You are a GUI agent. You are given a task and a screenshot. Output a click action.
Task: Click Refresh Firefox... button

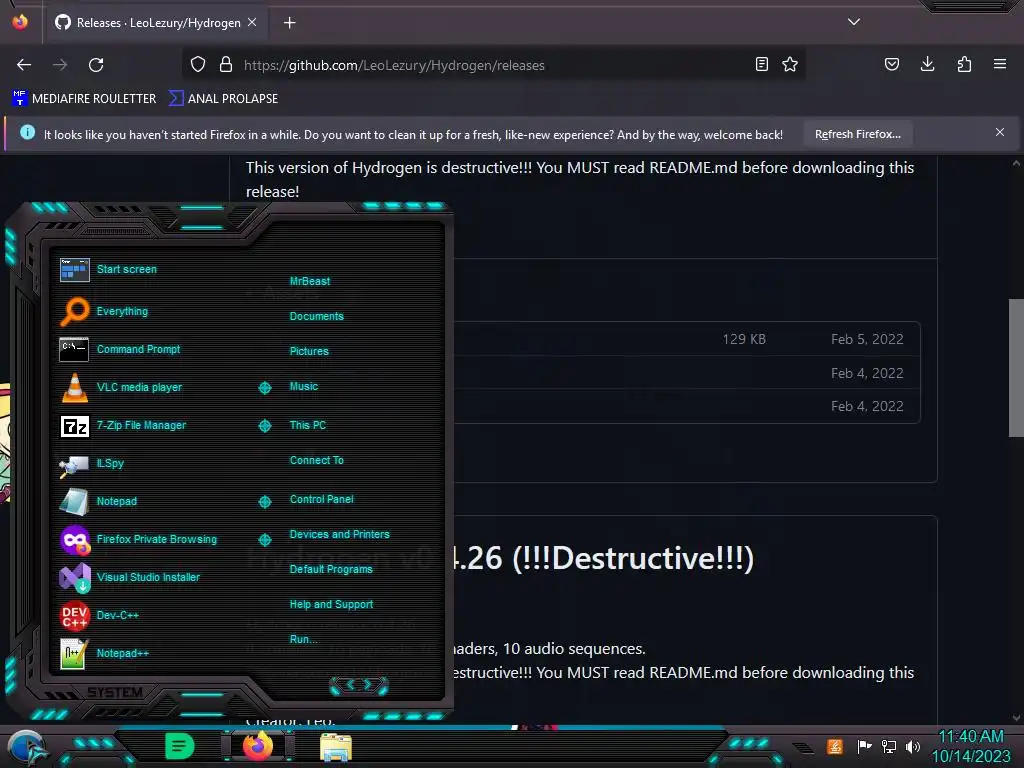857,135
